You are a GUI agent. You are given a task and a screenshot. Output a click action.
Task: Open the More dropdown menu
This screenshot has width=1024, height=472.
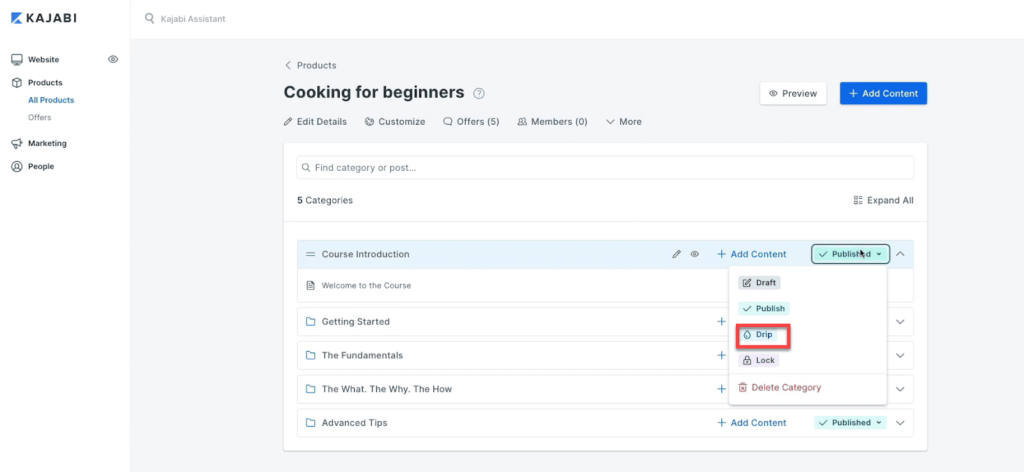point(624,121)
